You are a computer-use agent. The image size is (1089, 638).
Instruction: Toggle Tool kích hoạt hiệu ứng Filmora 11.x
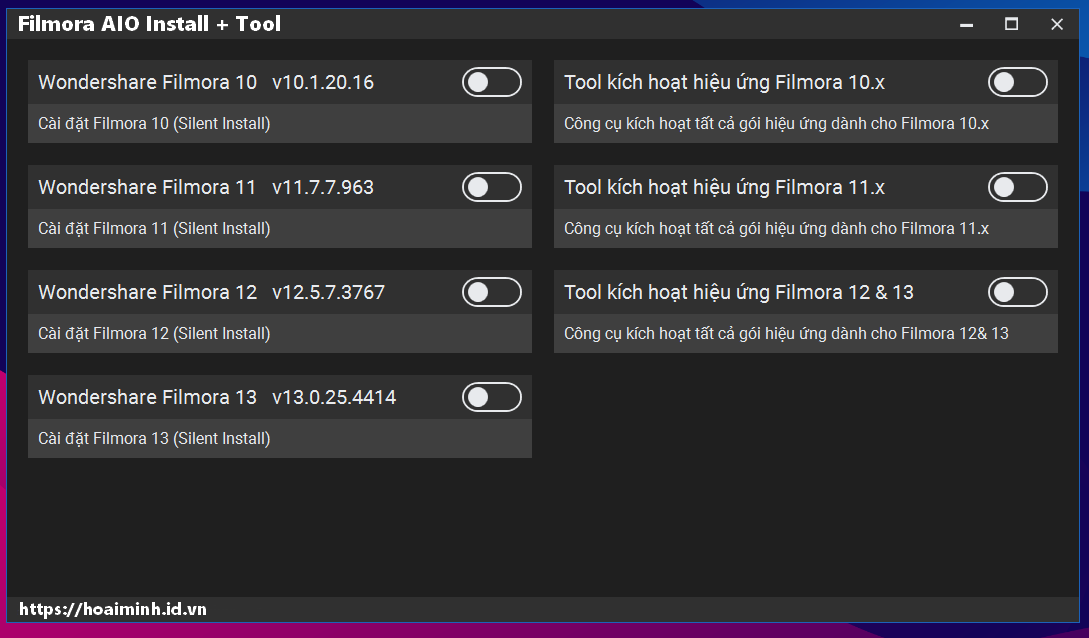tap(1017, 187)
